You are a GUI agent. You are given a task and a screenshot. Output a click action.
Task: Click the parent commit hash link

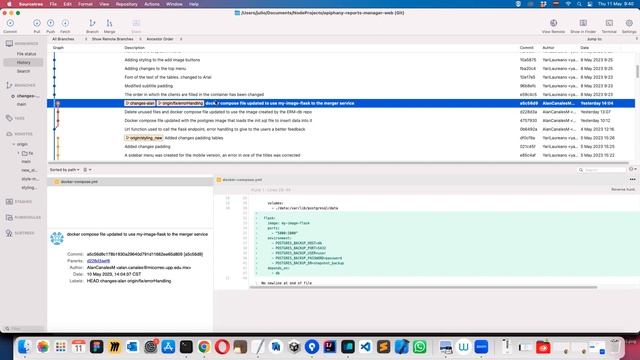tap(98, 261)
